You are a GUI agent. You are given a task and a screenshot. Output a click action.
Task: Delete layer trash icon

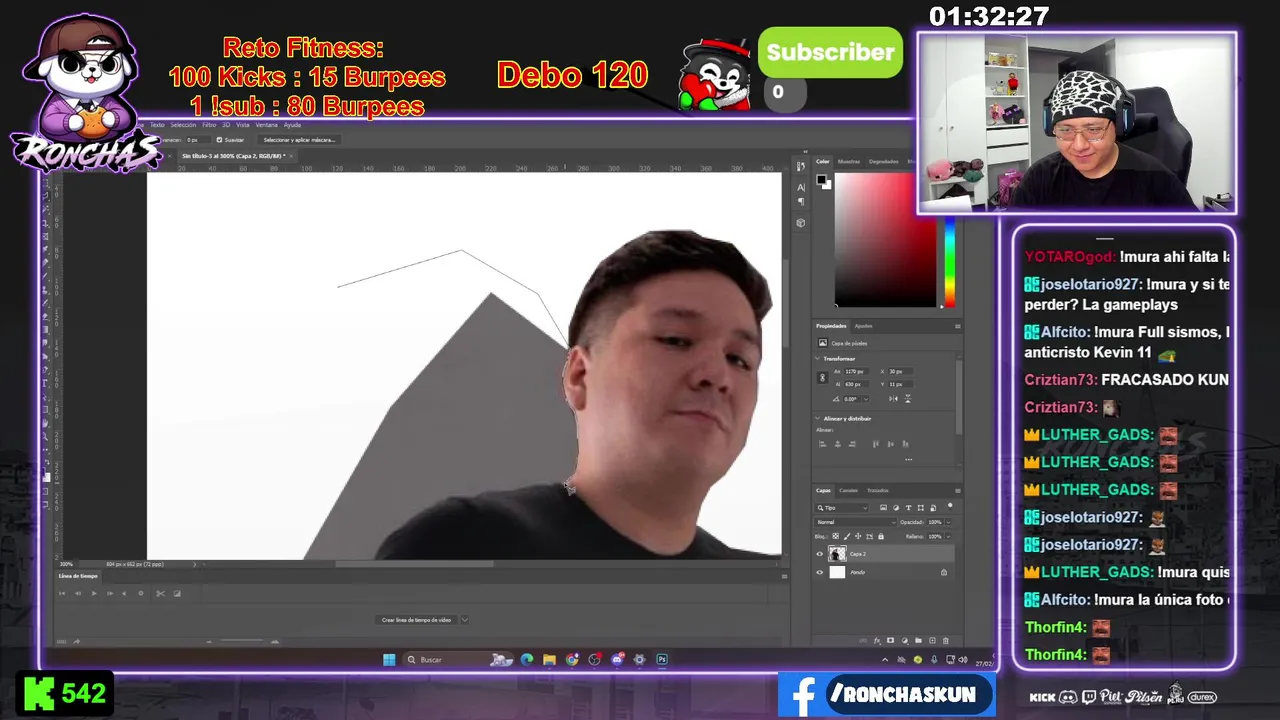click(x=945, y=640)
